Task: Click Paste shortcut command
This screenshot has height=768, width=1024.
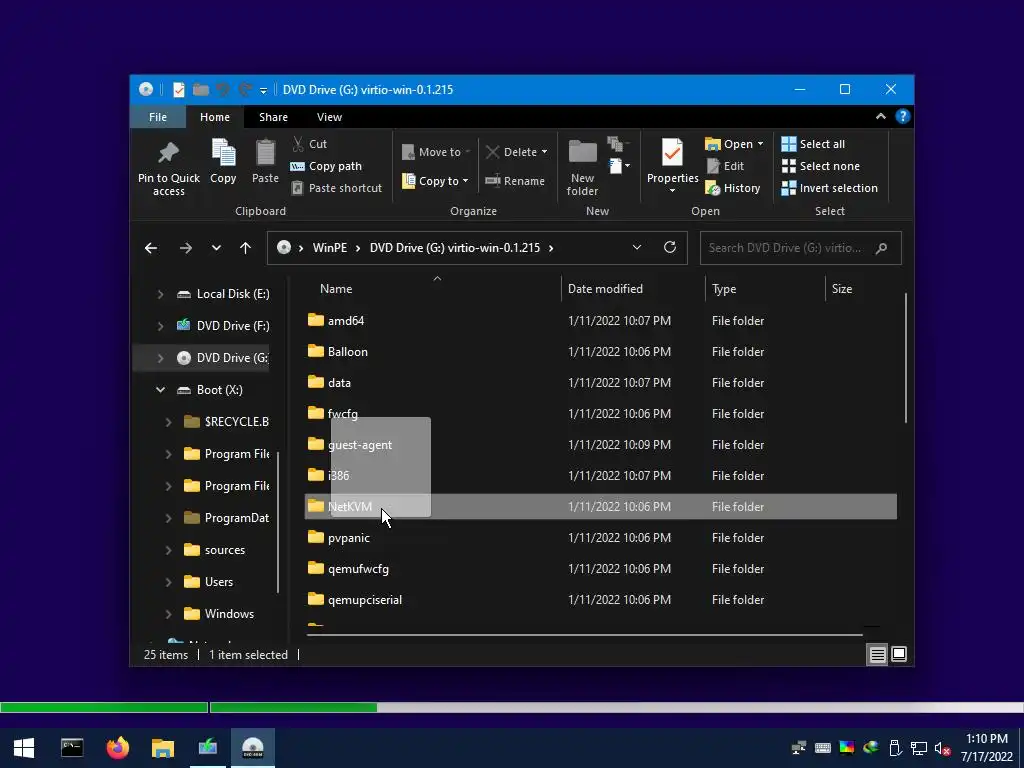Action: (x=336, y=188)
